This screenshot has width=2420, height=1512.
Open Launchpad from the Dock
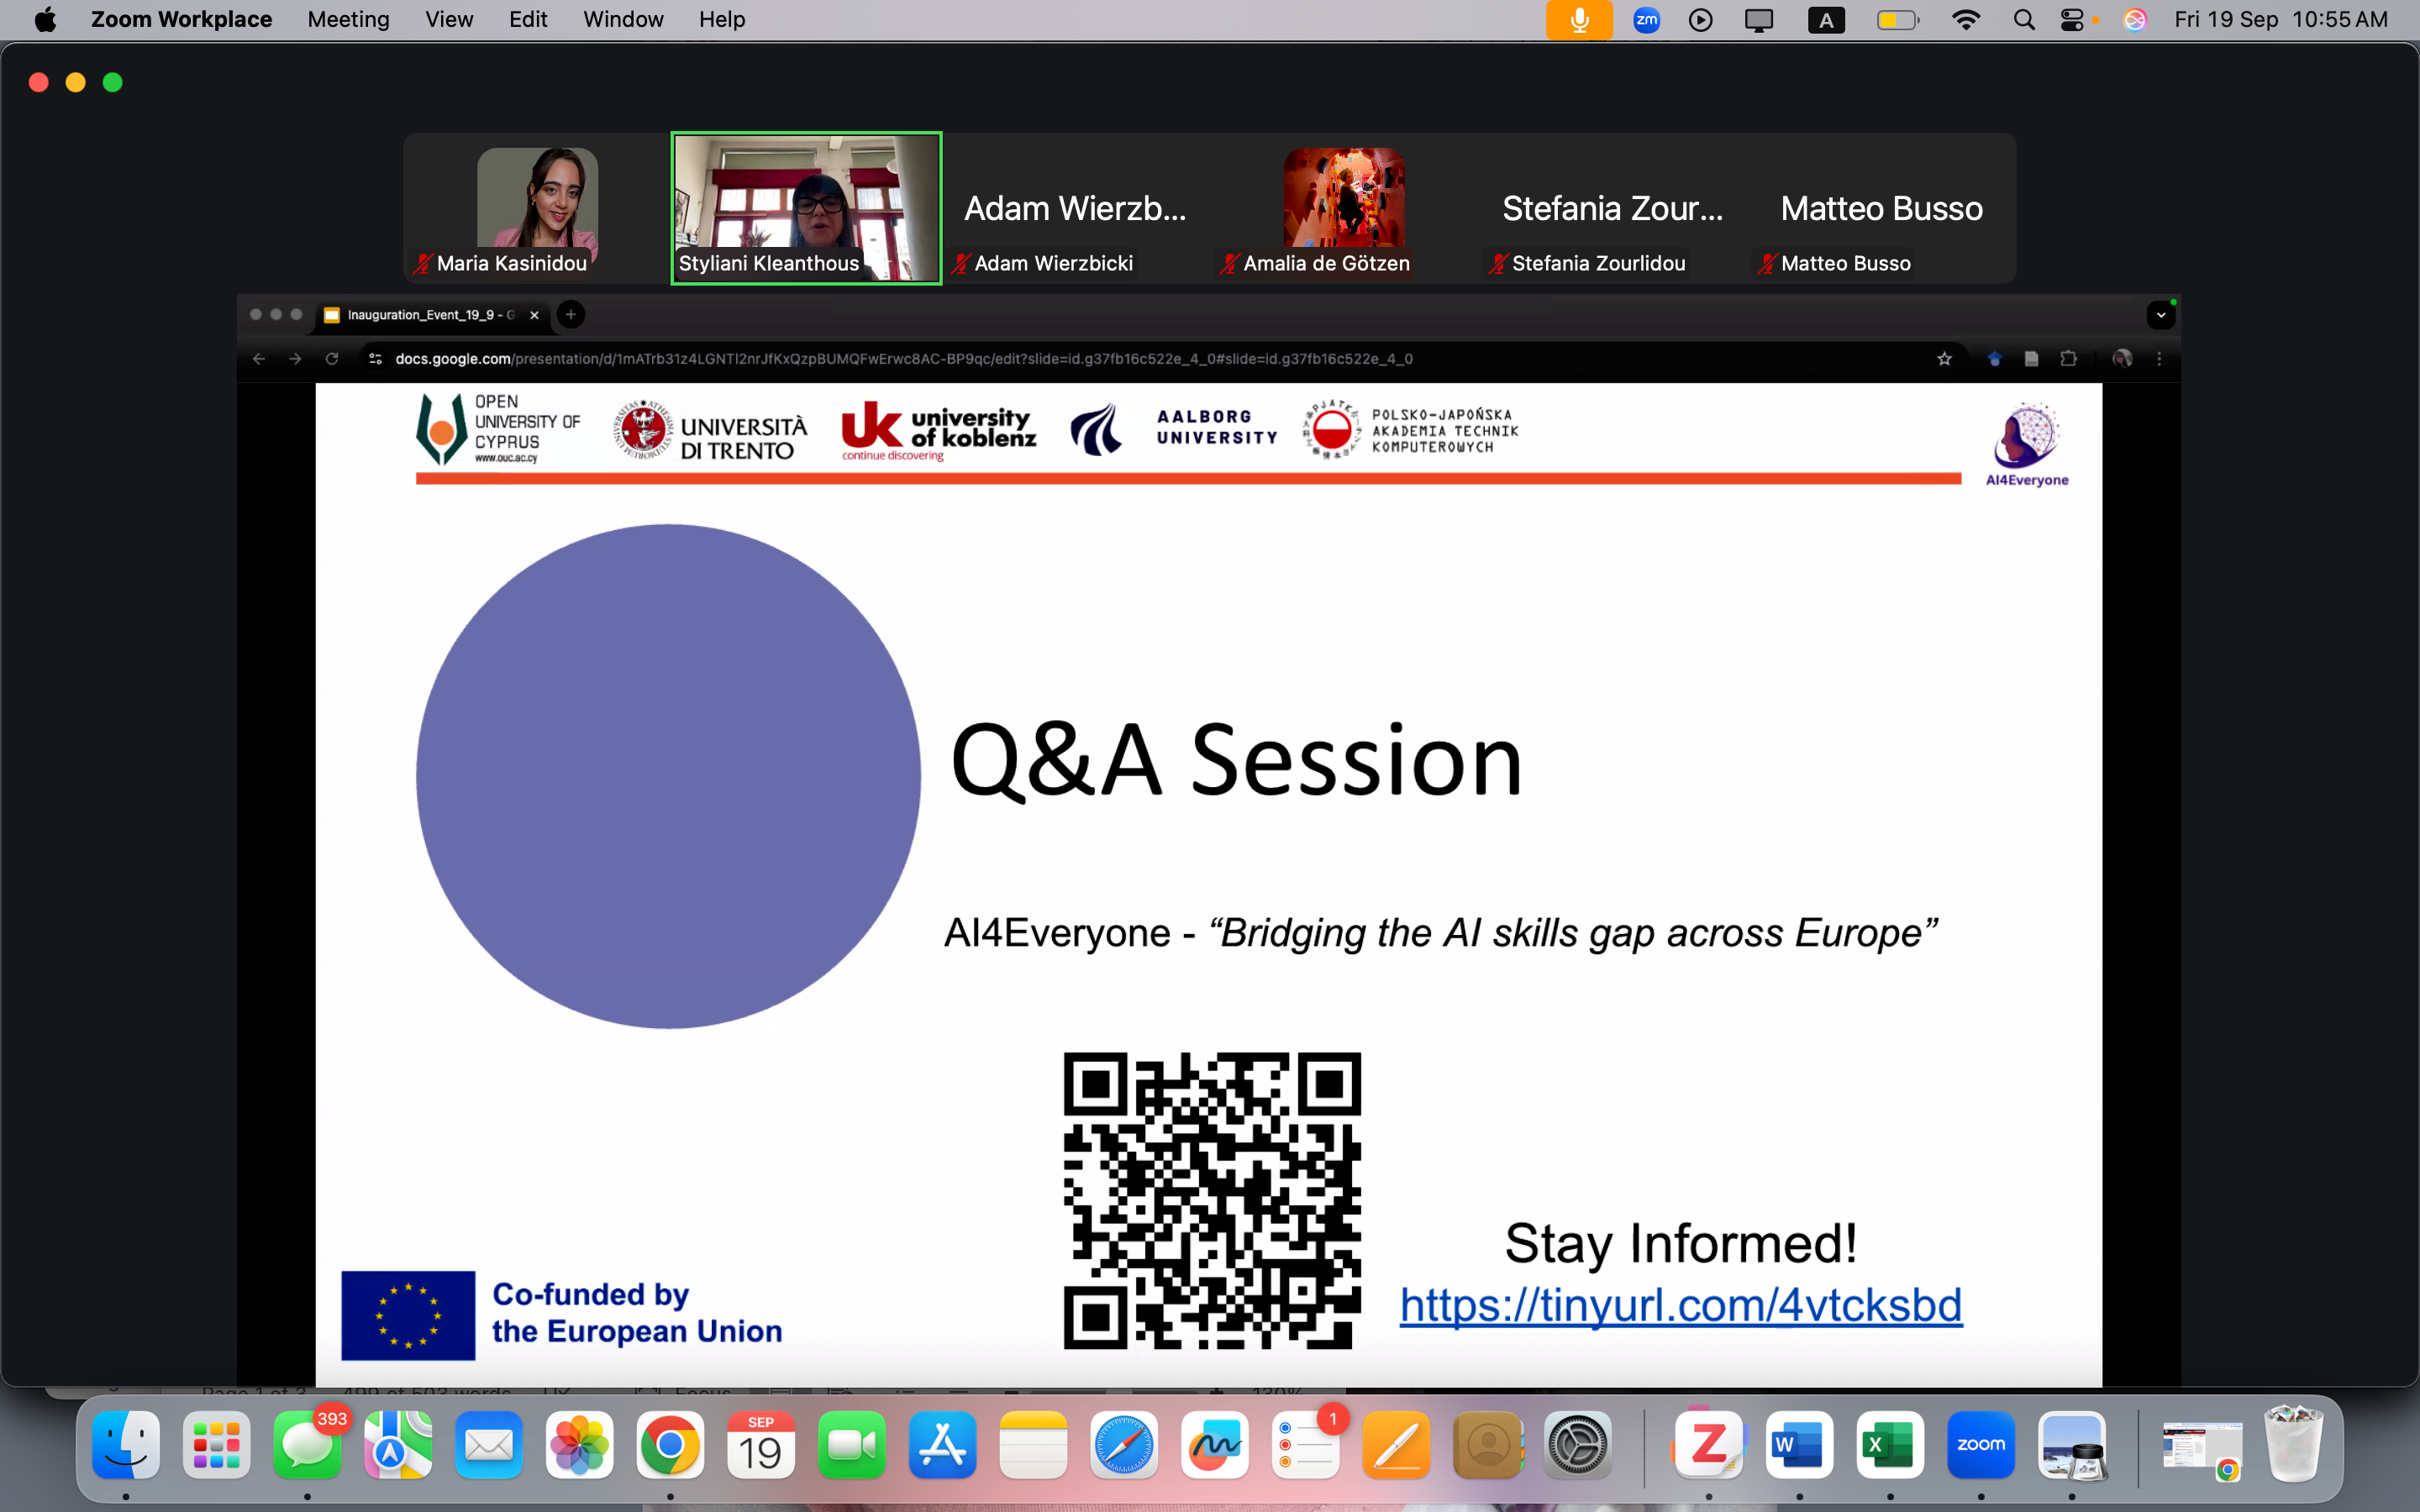217,1445
